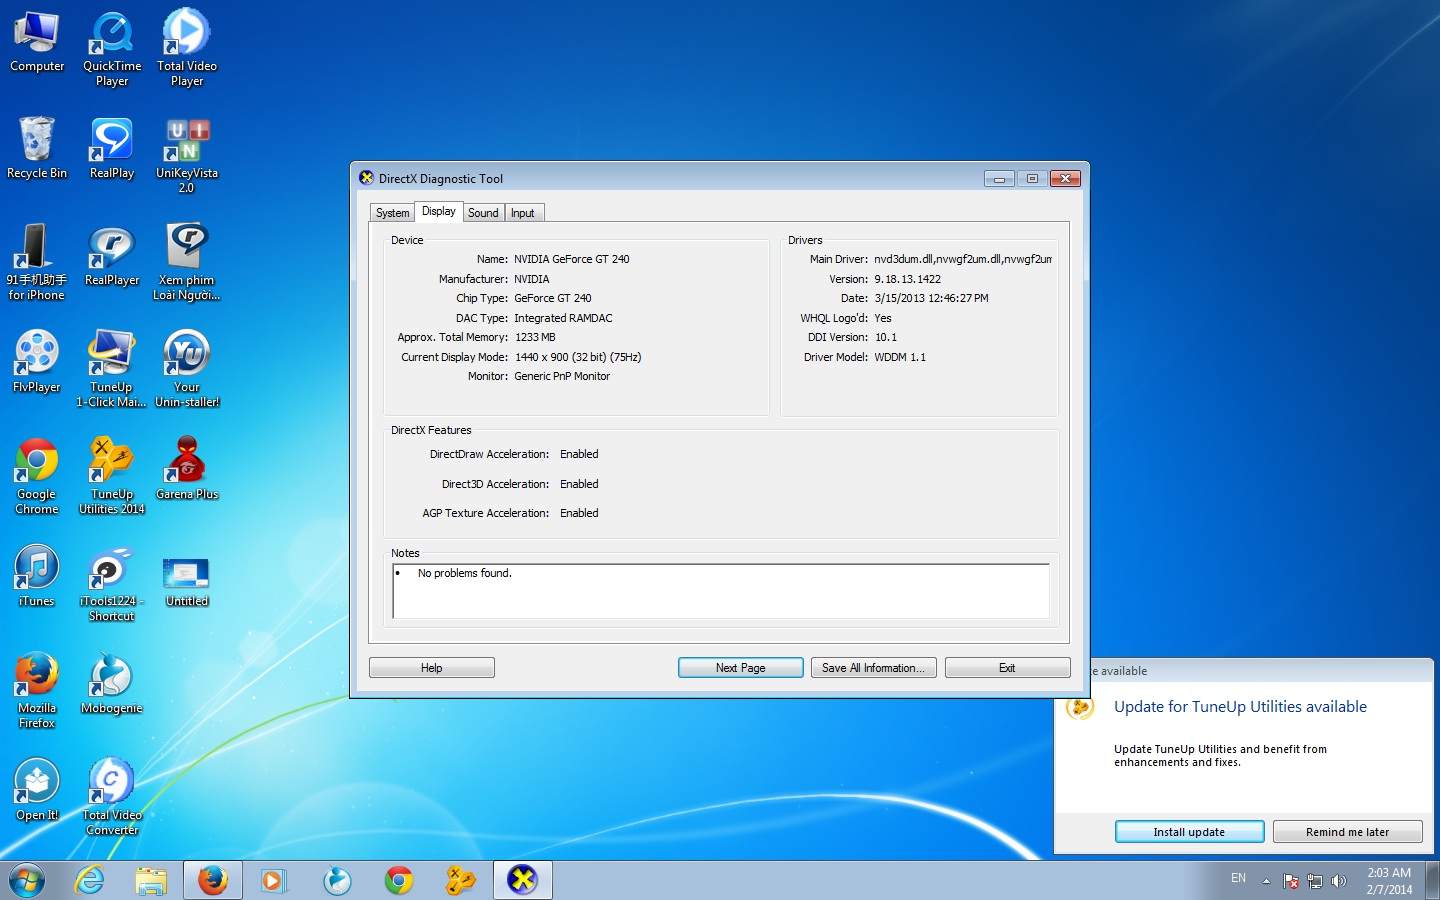Install the TuneUp Utilities update
The image size is (1440, 900).
click(x=1189, y=832)
